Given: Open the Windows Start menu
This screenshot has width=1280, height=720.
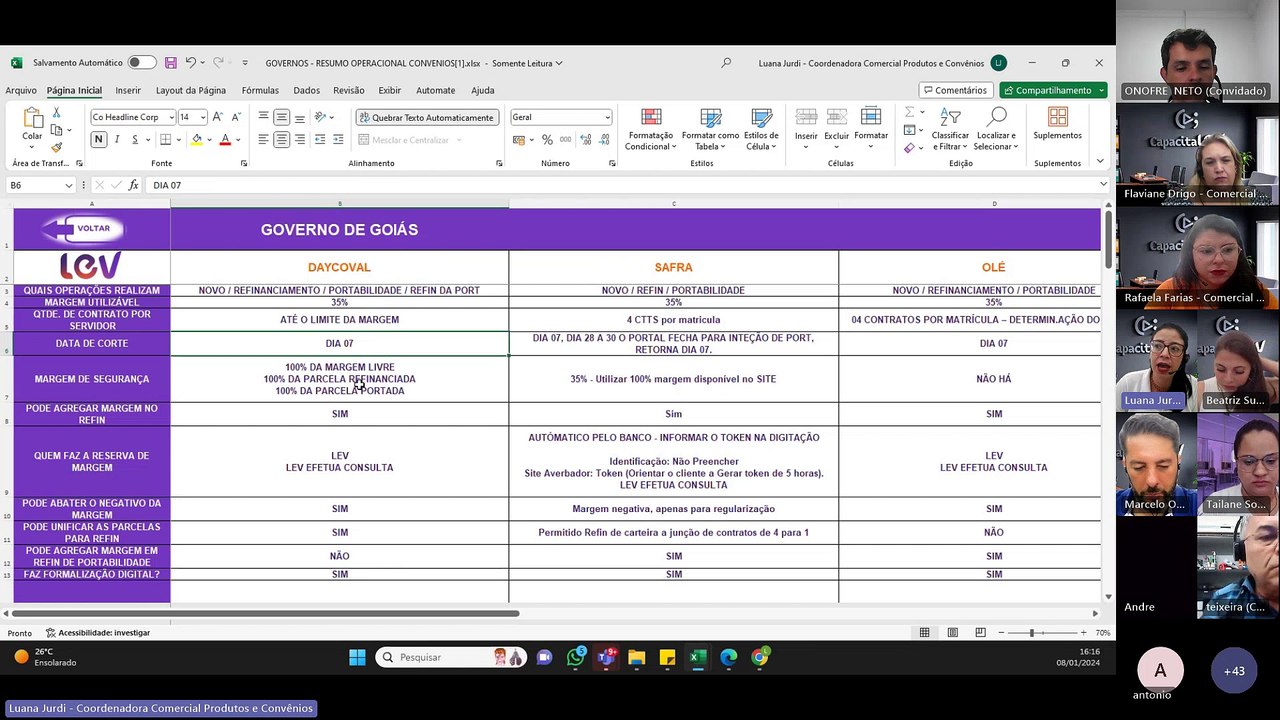Looking at the screenshot, I should point(357,657).
